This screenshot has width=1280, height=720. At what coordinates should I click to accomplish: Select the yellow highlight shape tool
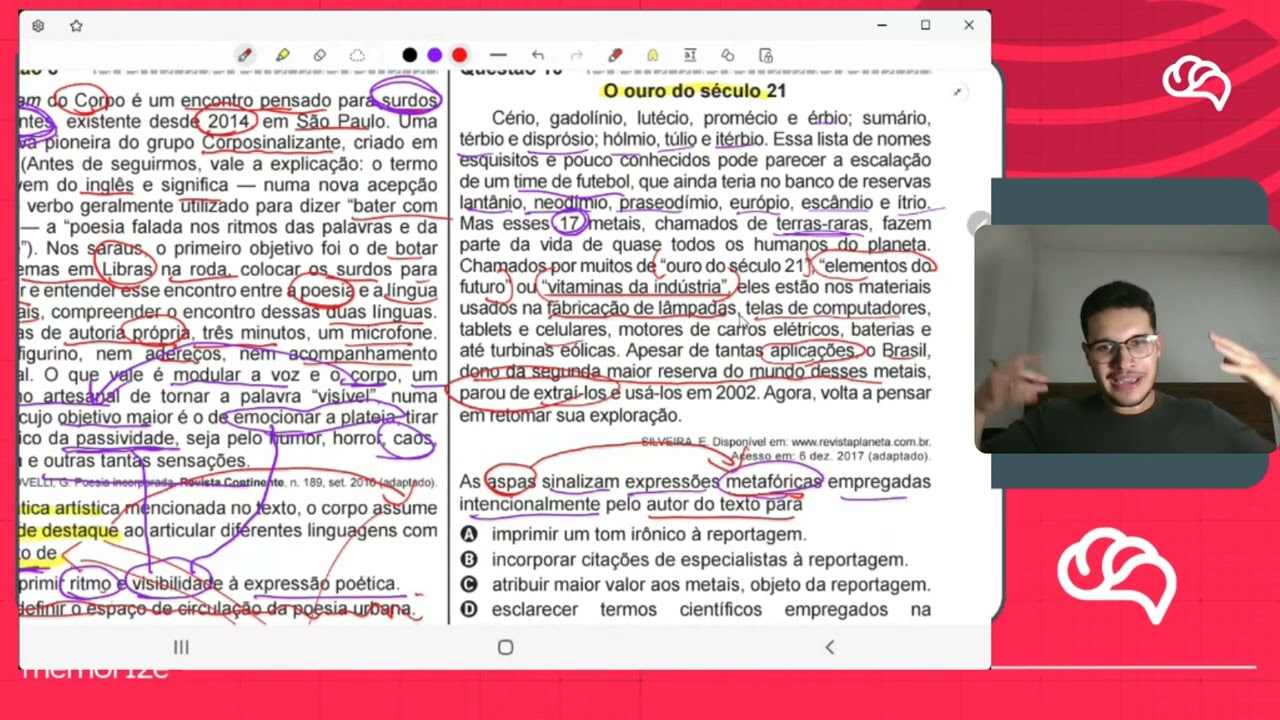pyautogui.click(x=652, y=55)
